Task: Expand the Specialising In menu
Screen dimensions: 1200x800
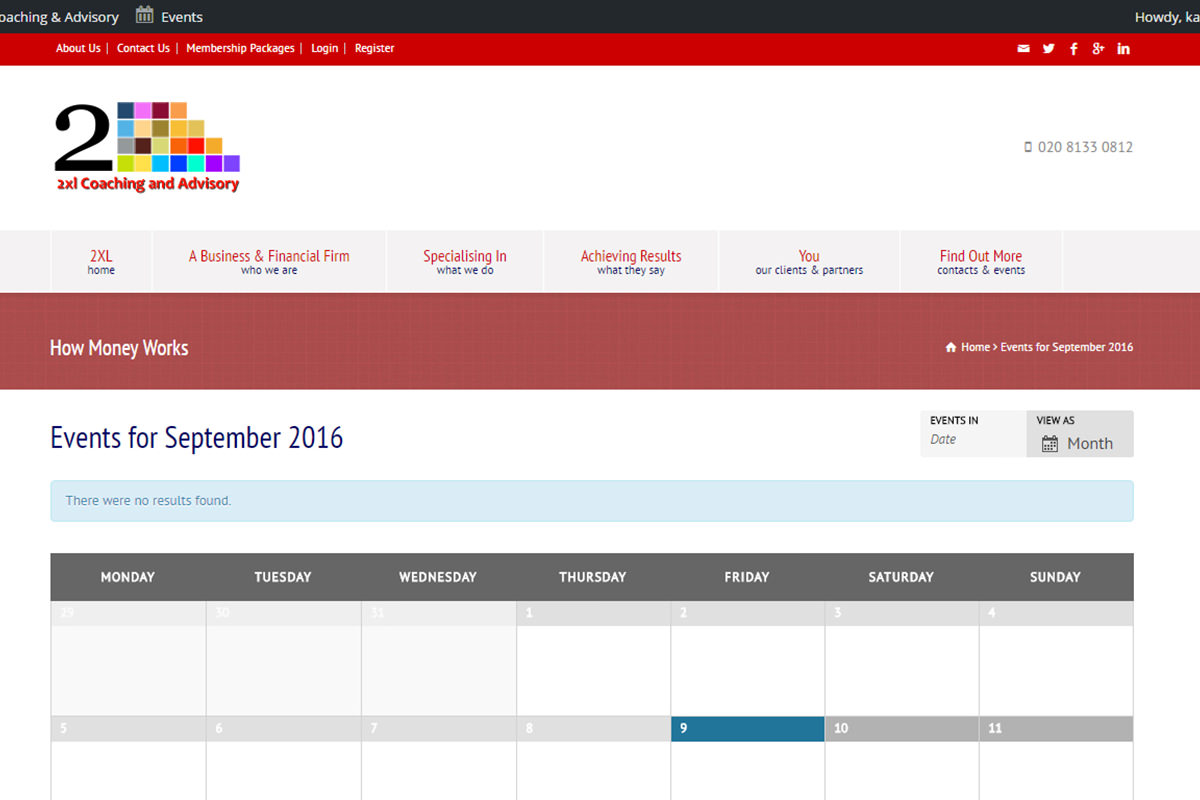Action: 464,261
